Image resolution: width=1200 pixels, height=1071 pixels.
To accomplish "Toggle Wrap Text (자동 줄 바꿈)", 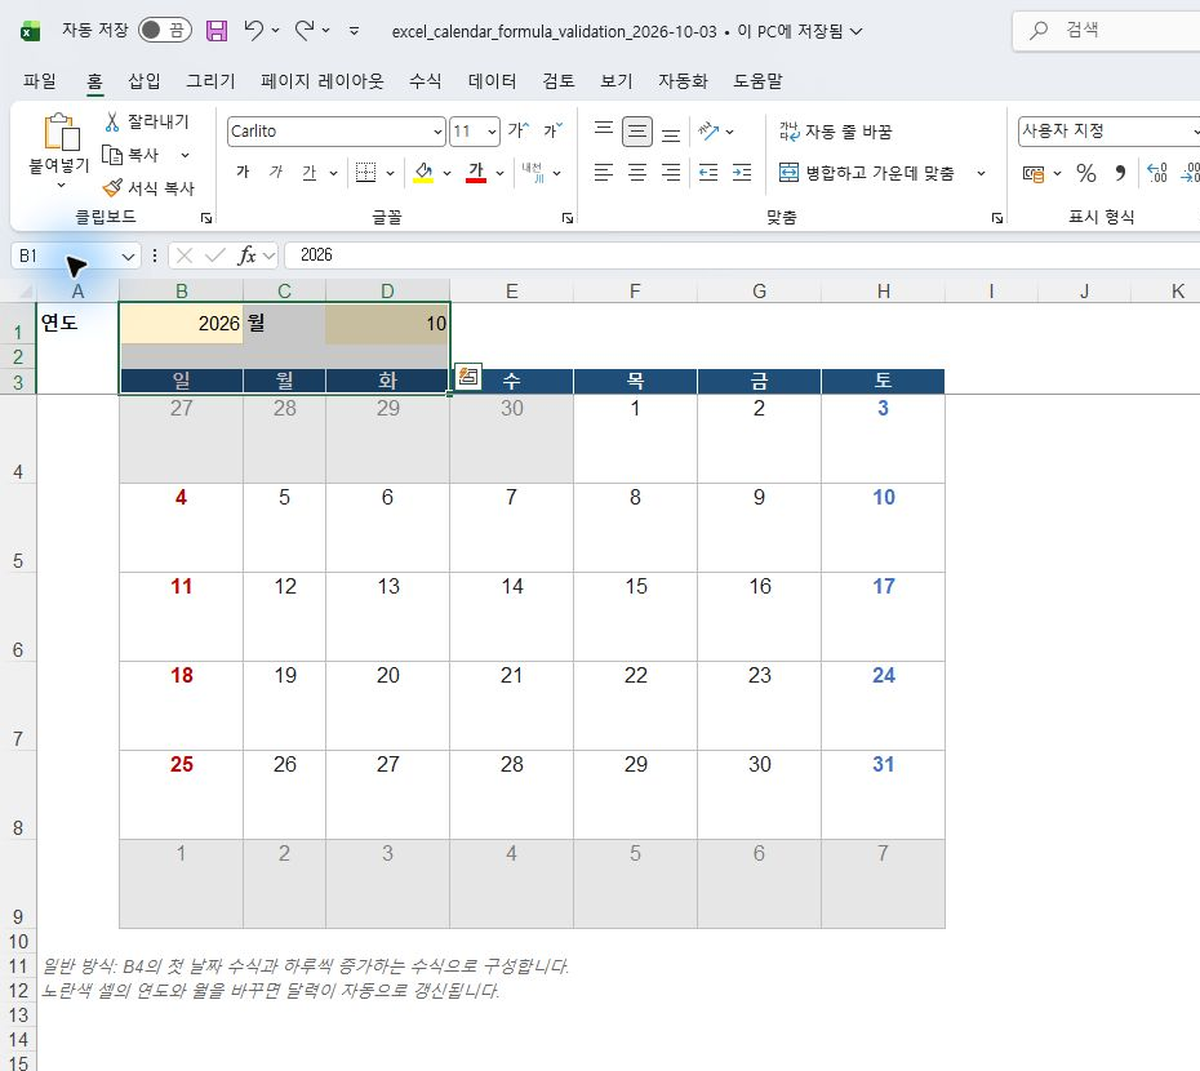I will click(835, 131).
